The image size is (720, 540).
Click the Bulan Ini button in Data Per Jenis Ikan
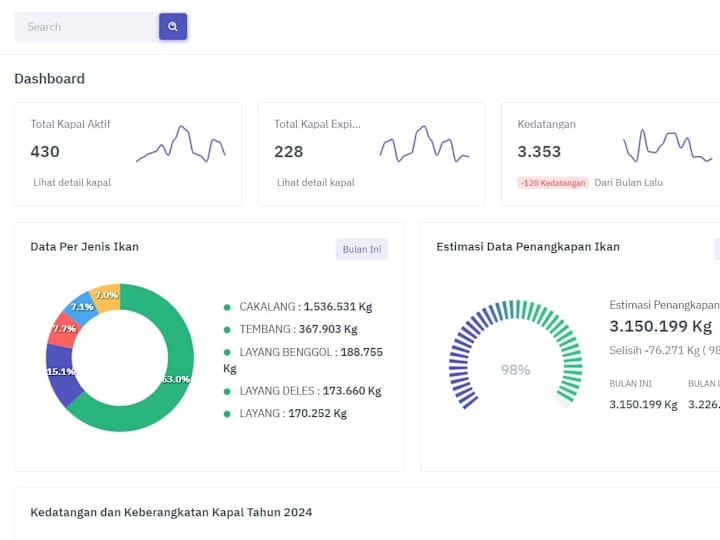pyautogui.click(x=362, y=249)
